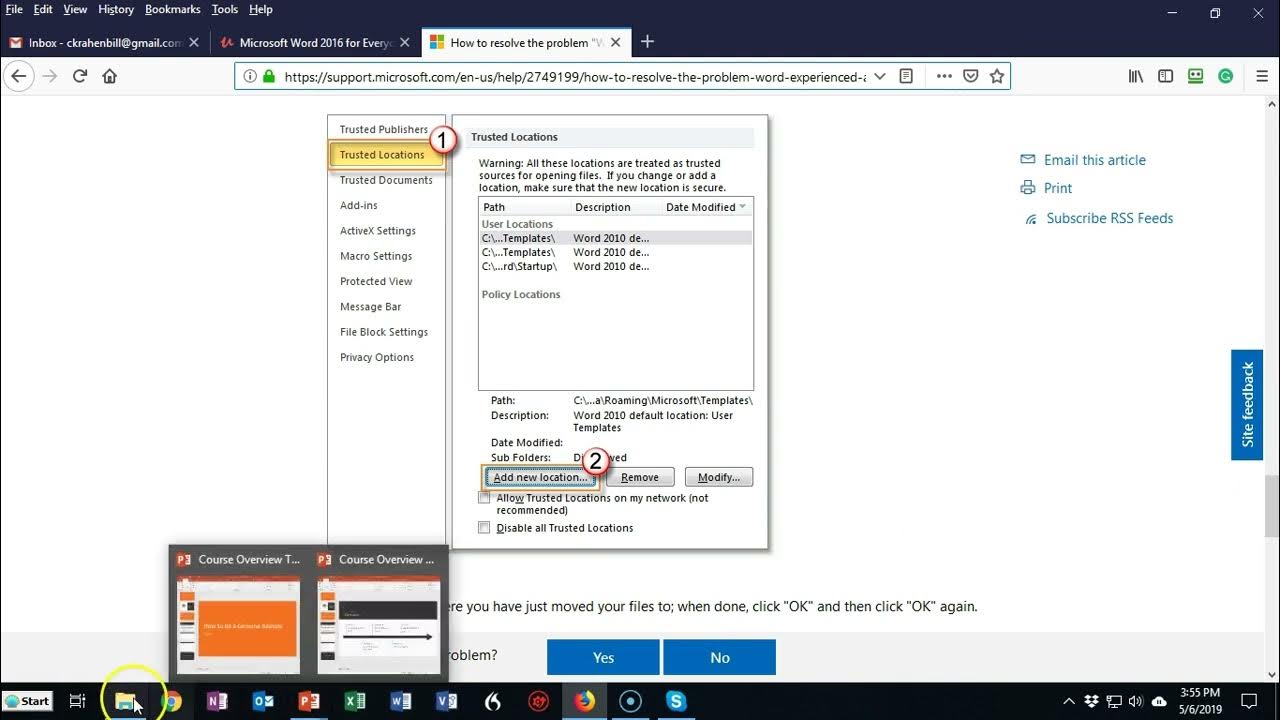
Task: Select the first Course Overview PowerPoint thumbnail
Action: click(x=238, y=615)
